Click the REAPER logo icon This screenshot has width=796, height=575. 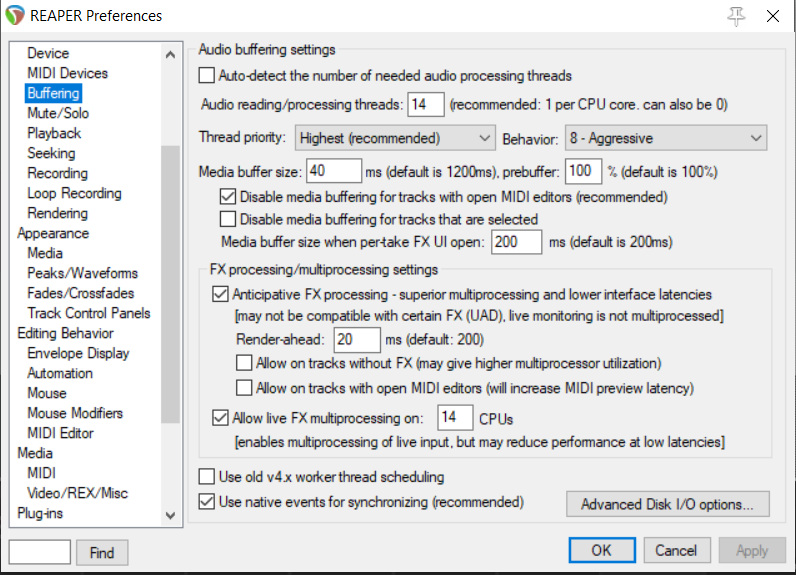[16, 16]
